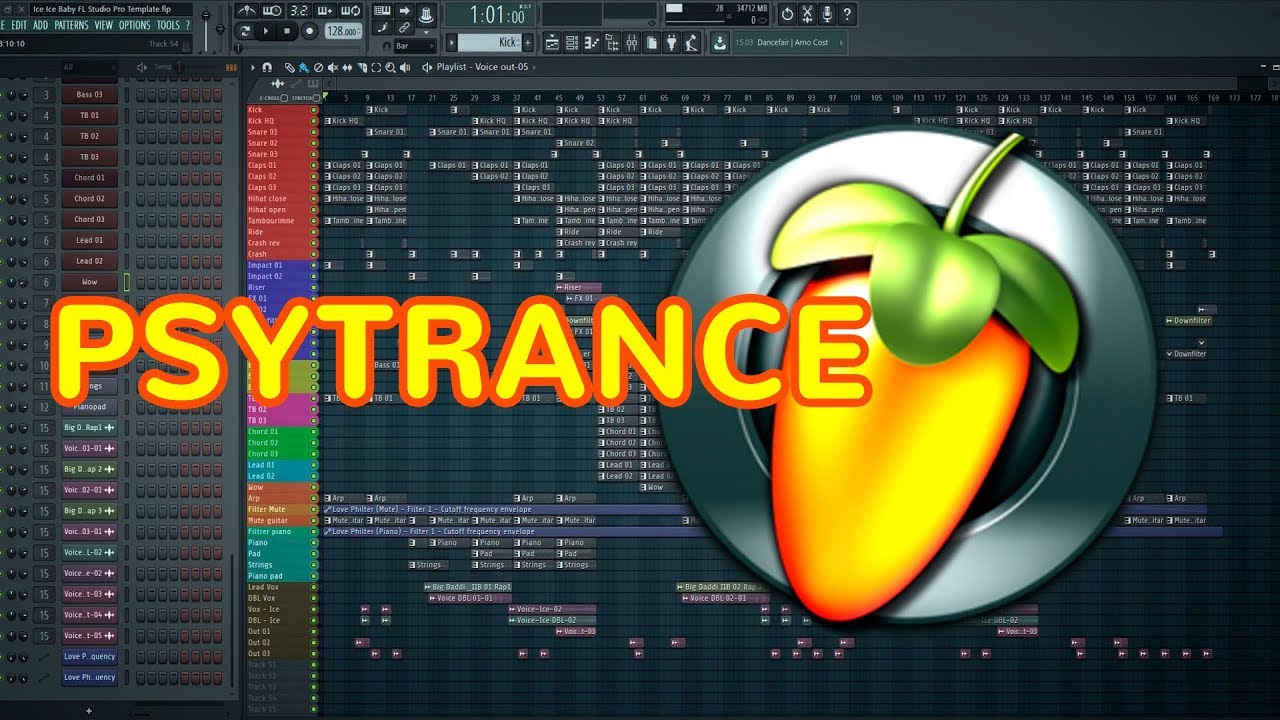Toggle pattern/song mode switch
The height and width of the screenshot is (720, 1280).
[x=245, y=31]
